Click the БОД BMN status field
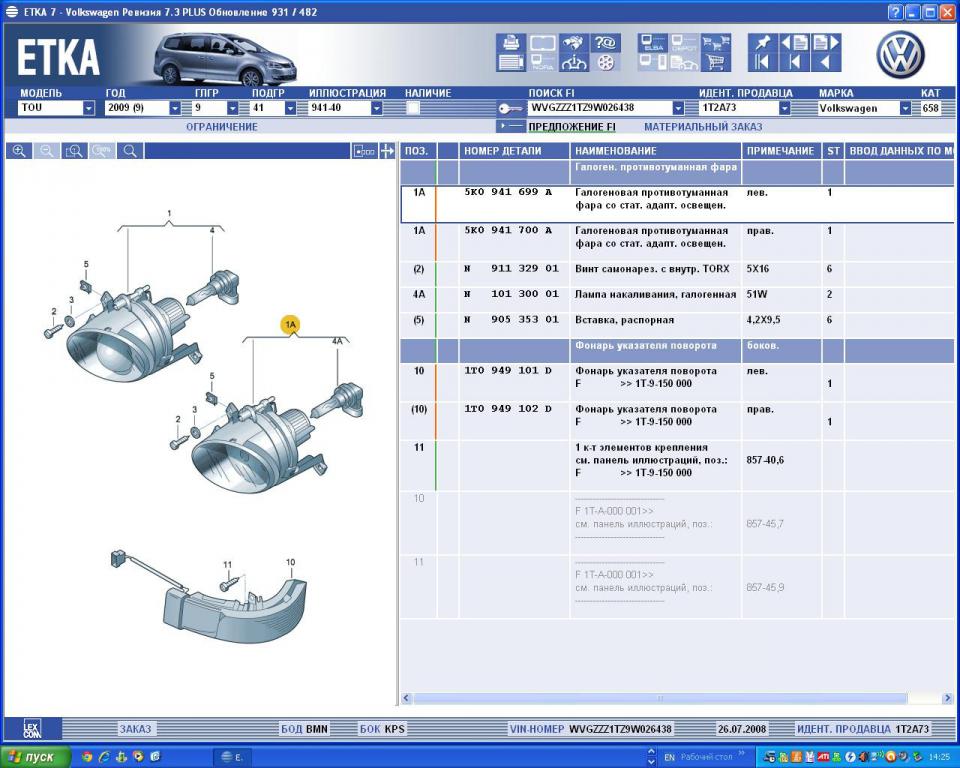Screen dimensions: 960x768 [304, 729]
